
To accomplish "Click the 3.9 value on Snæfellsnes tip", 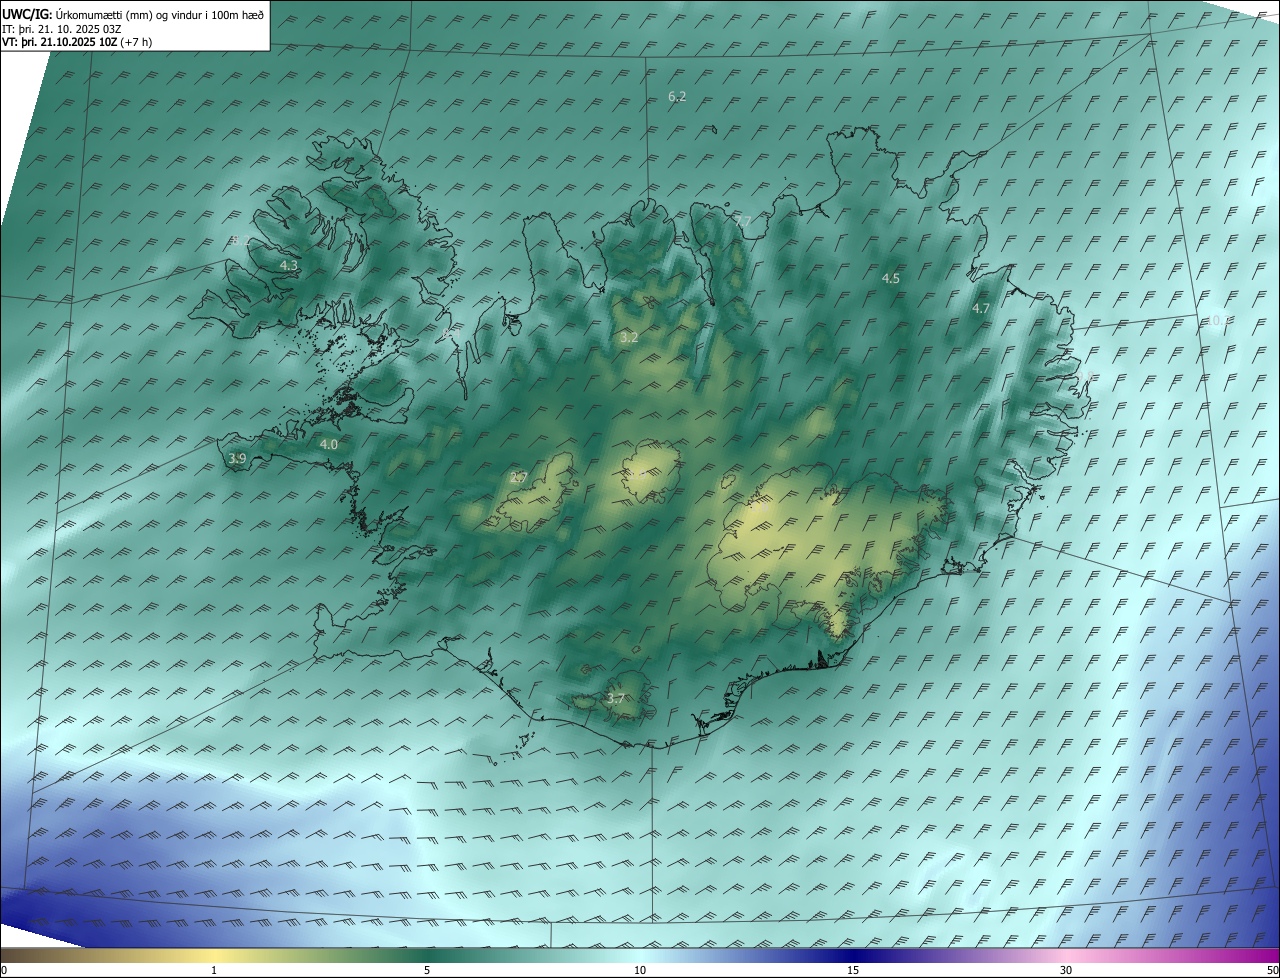I will pyautogui.click(x=237, y=459).
